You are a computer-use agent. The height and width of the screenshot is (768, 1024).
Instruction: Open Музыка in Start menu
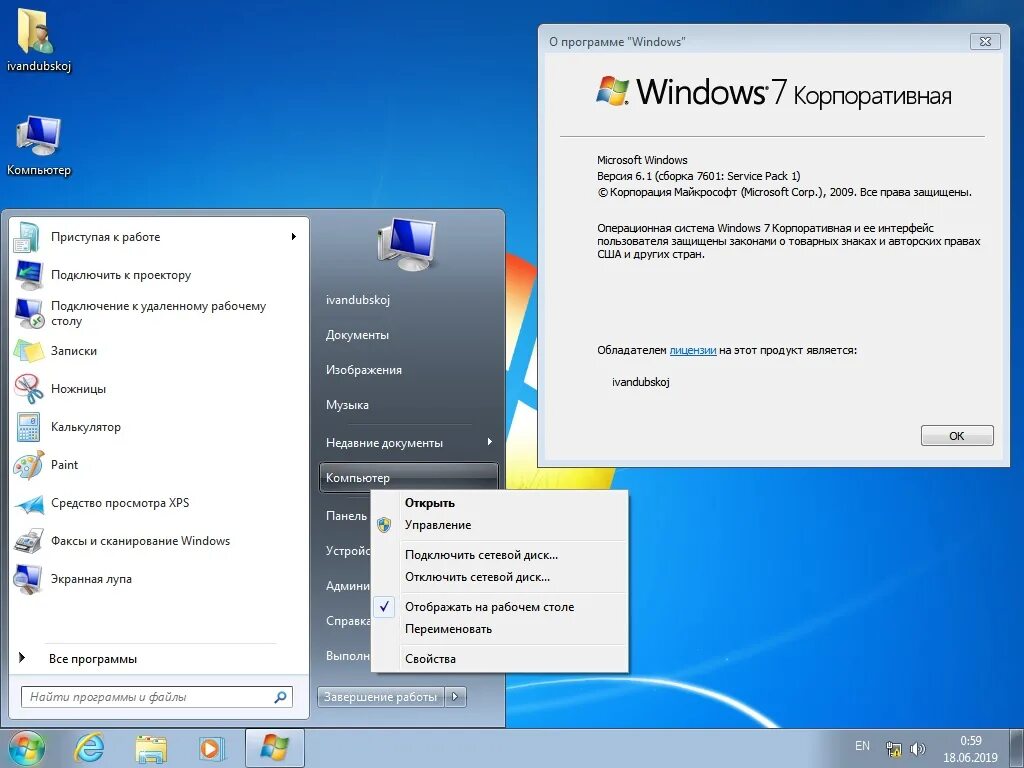point(347,405)
